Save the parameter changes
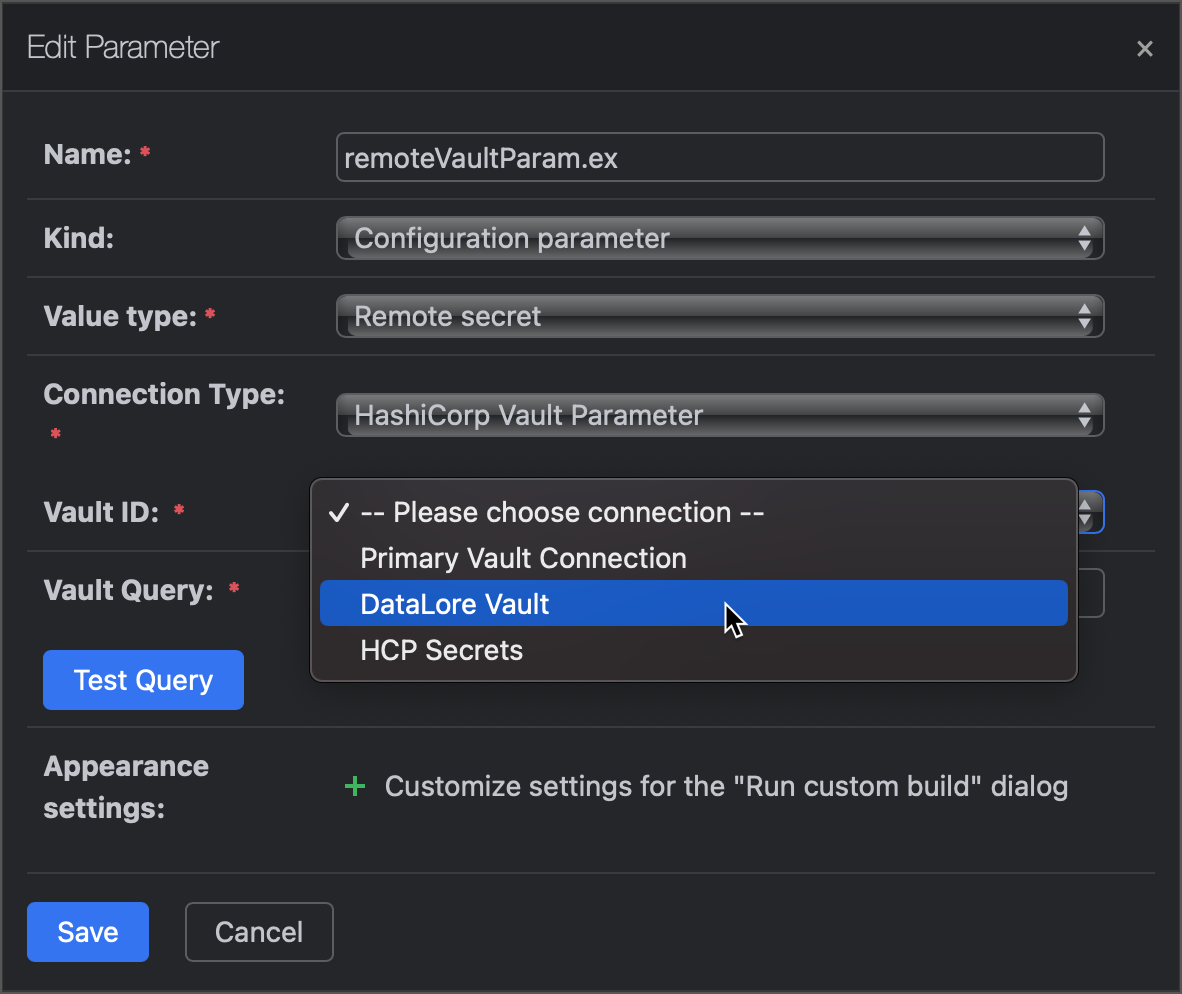The width and height of the screenshot is (1182, 994). point(87,931)
